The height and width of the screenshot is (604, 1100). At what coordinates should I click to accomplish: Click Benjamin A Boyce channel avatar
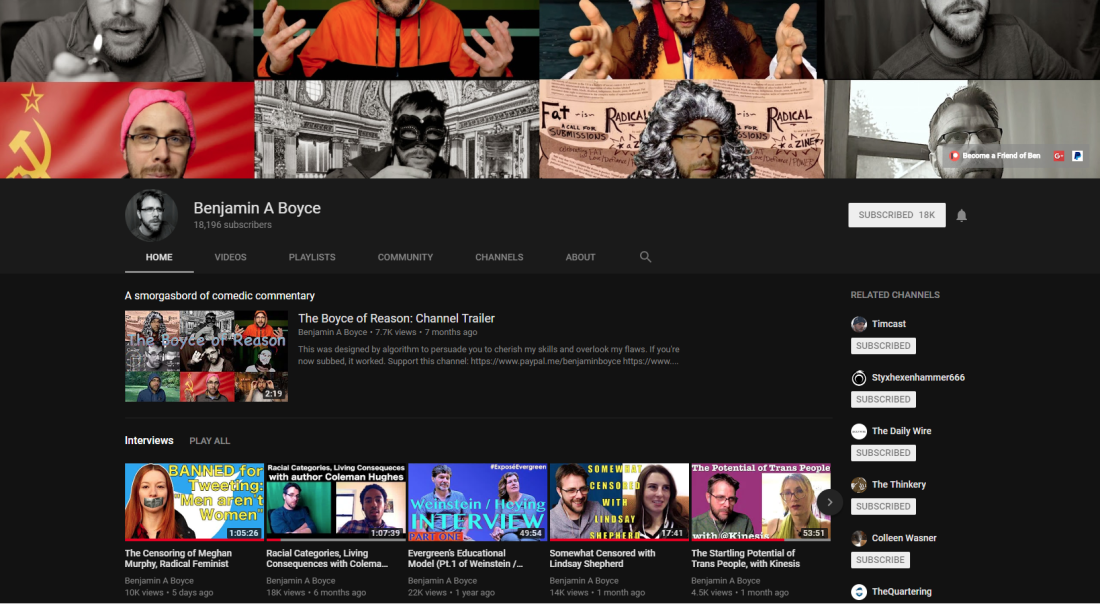coord(151,215)
